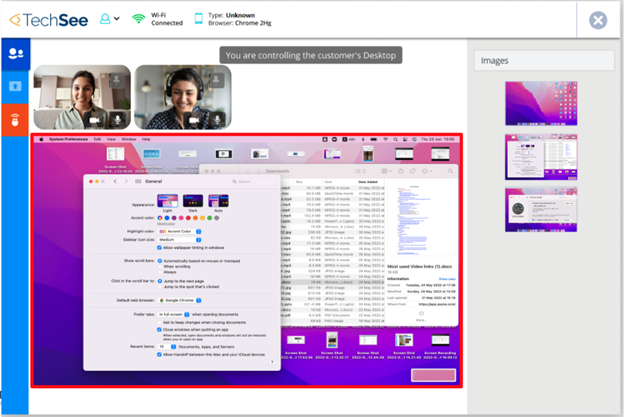Viewport: 624px width, 417px height.
Task: Select the orange remote control mouse icon
Action: [x=15, y=120]
